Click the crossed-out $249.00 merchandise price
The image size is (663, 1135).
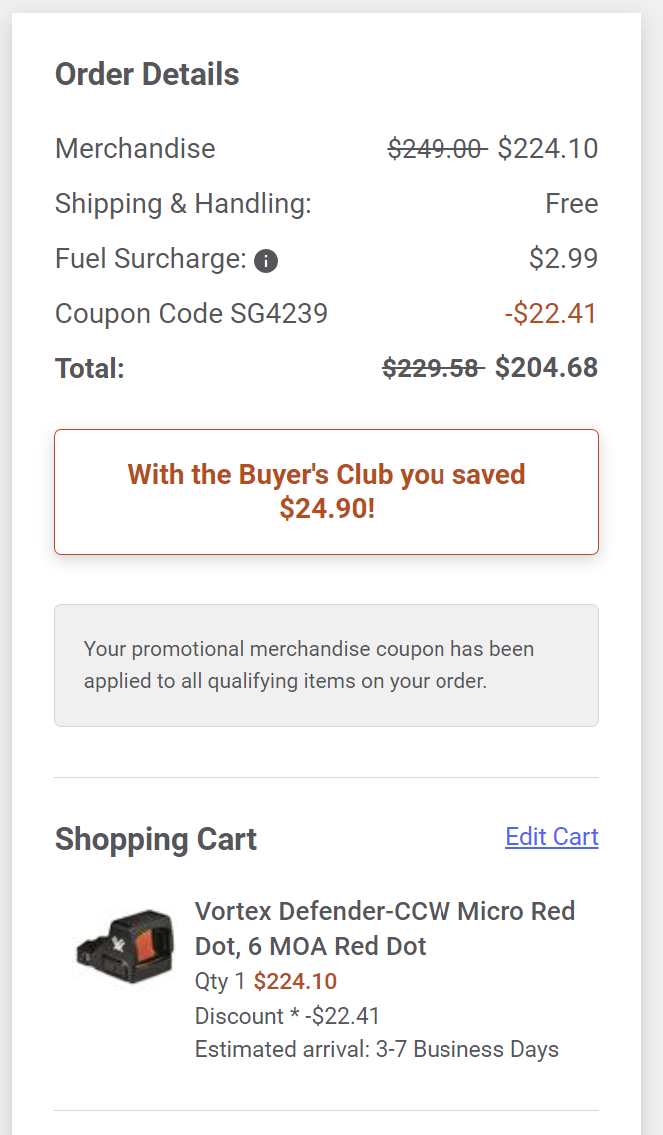[x=437, y=148]
